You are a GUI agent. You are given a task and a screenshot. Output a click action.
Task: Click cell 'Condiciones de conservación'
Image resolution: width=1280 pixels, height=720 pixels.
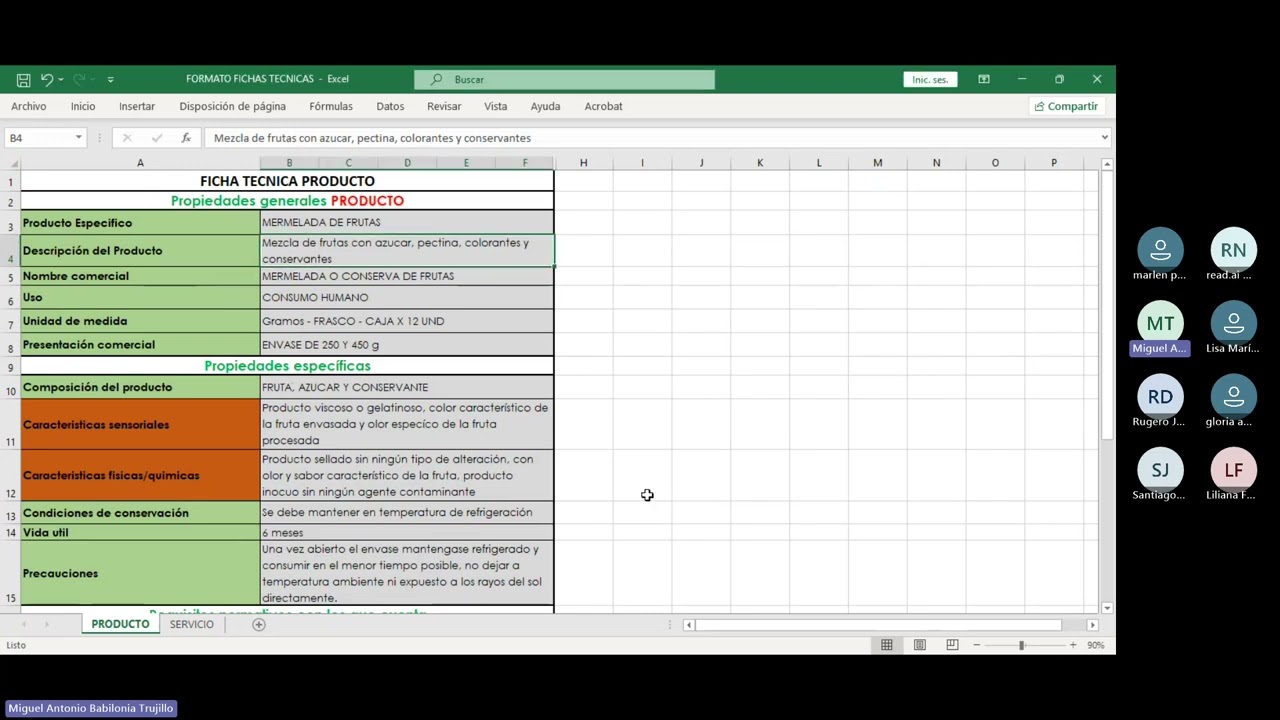coord(140,513)
